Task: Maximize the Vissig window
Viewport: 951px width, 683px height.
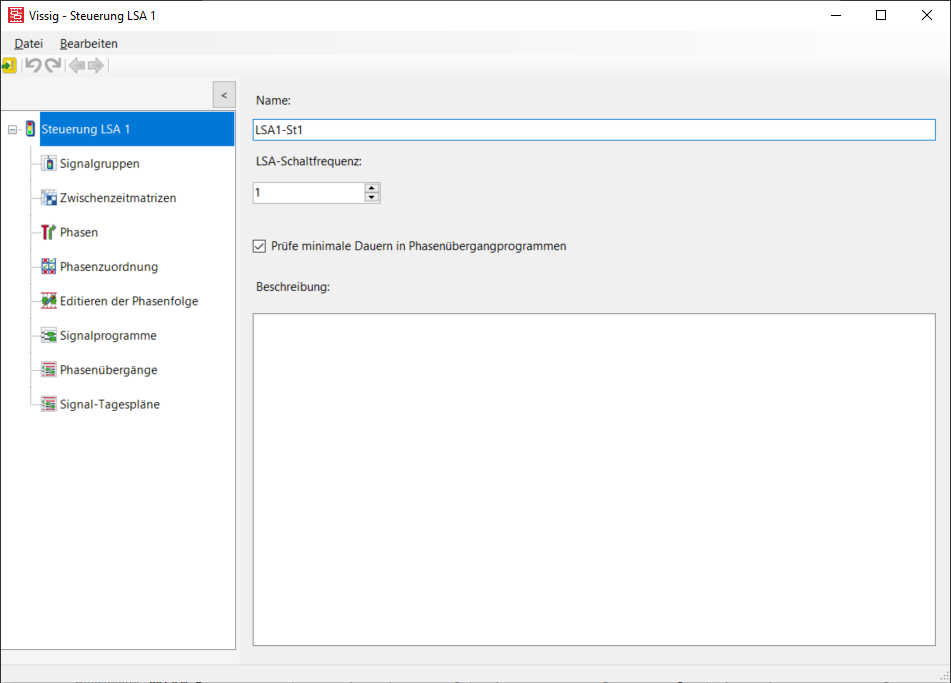Action: tap(881, 15)
